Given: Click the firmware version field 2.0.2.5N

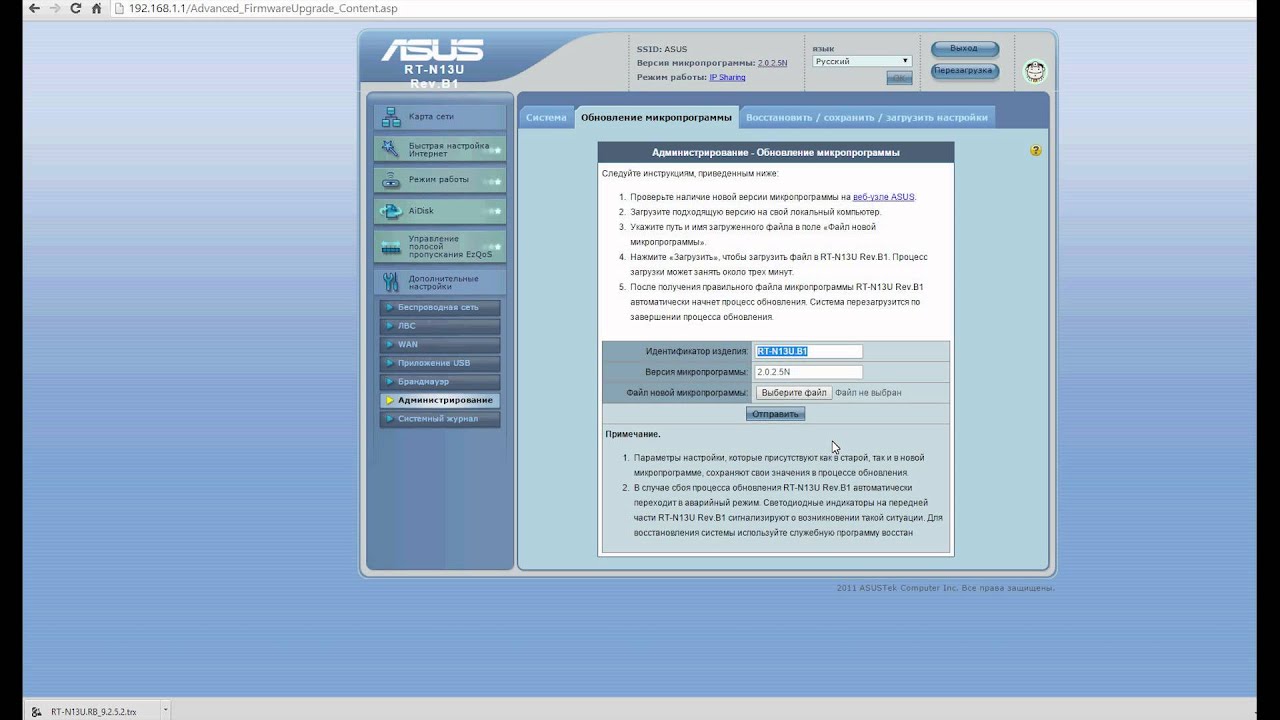Looking at the screenshot, I should click(809, 372).
